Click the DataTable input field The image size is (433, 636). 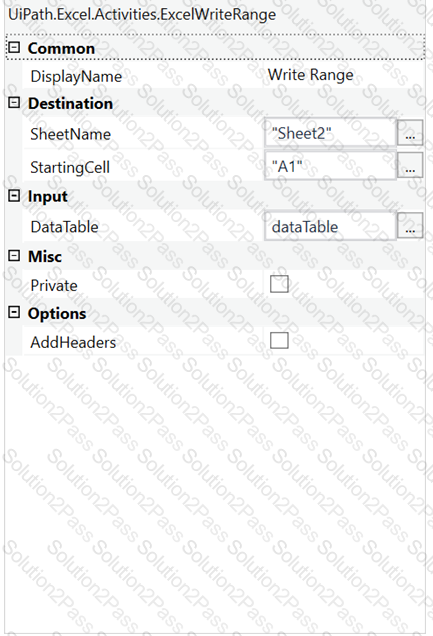click(x=330, y=226)
